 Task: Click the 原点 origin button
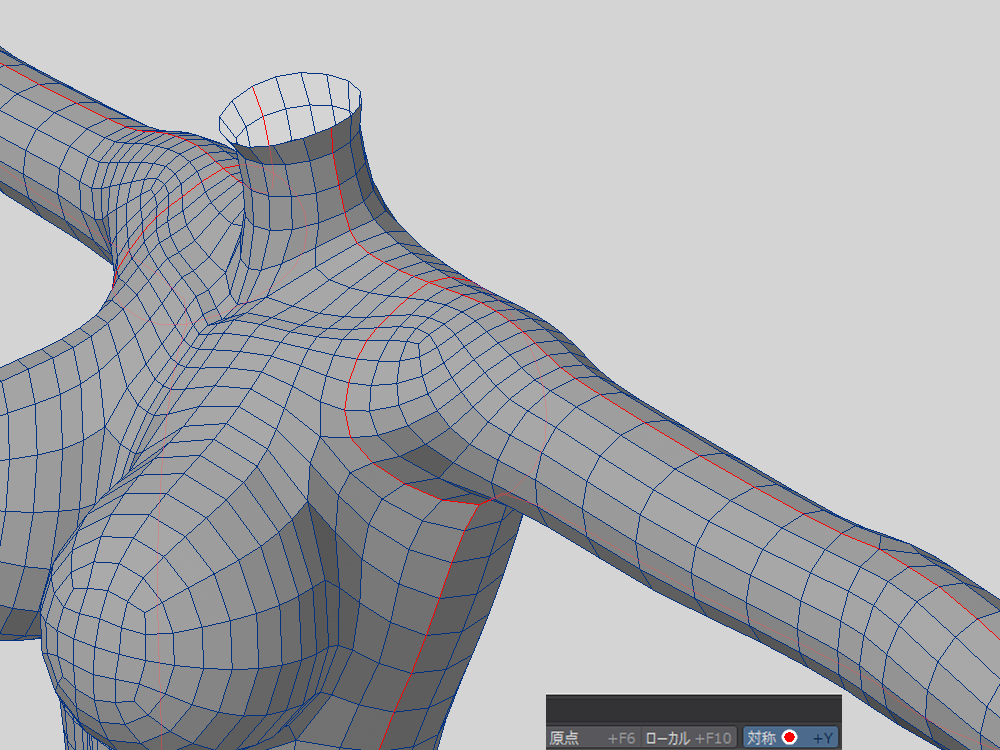click(x=564, y=738)
